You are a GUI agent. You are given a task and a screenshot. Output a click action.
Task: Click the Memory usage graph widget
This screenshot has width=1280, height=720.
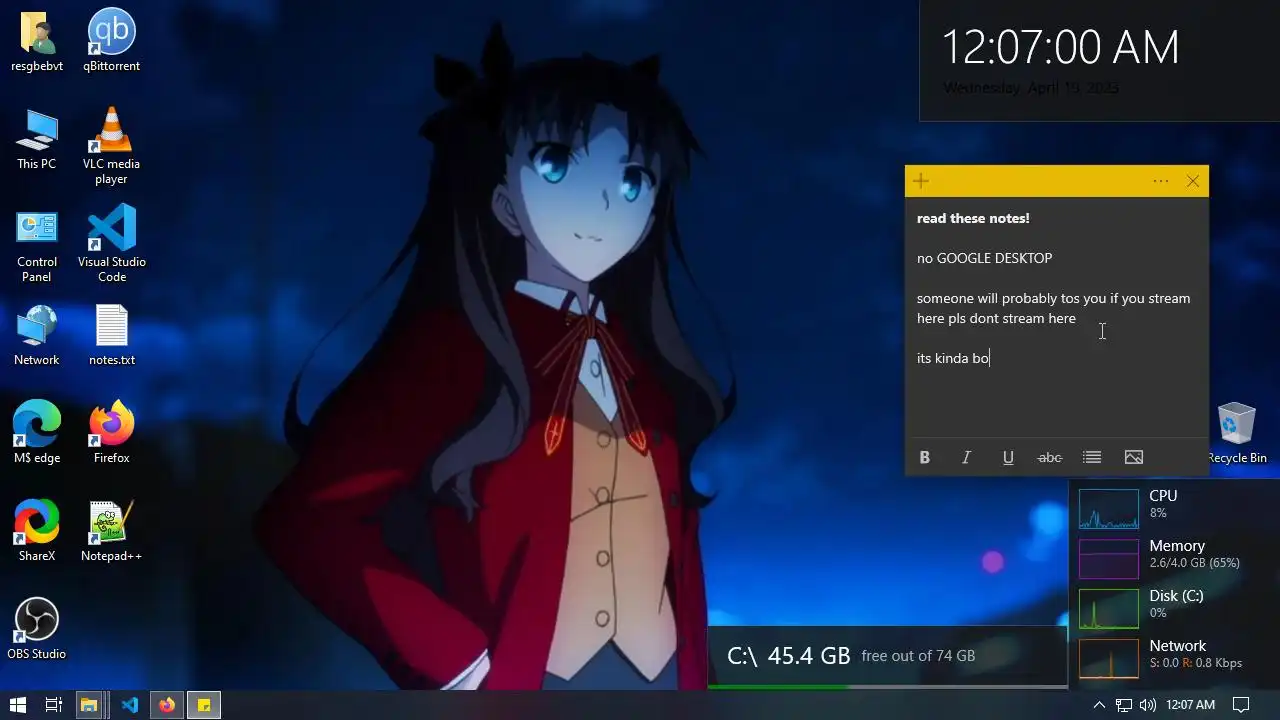tap(1108, 558)
